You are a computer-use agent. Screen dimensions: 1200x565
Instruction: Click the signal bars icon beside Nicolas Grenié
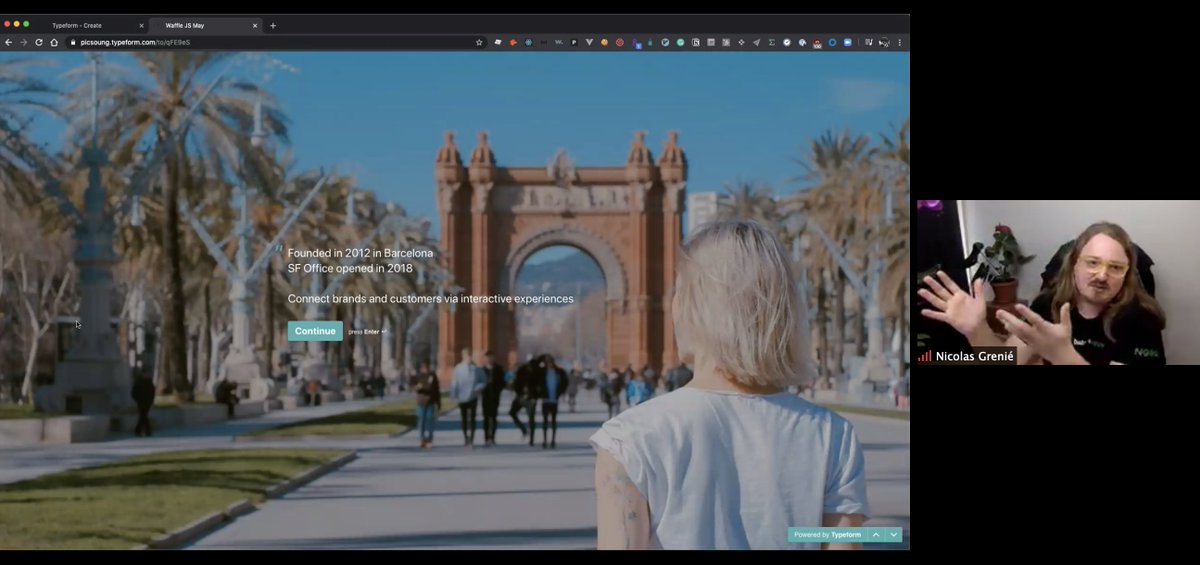(925, 356)
